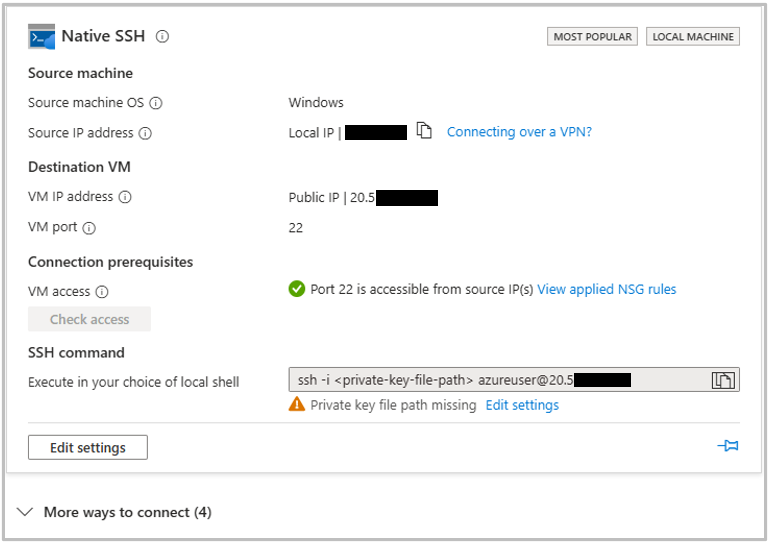Click info icon beside Source IP address
768x542 pixels.
(145, 133)
